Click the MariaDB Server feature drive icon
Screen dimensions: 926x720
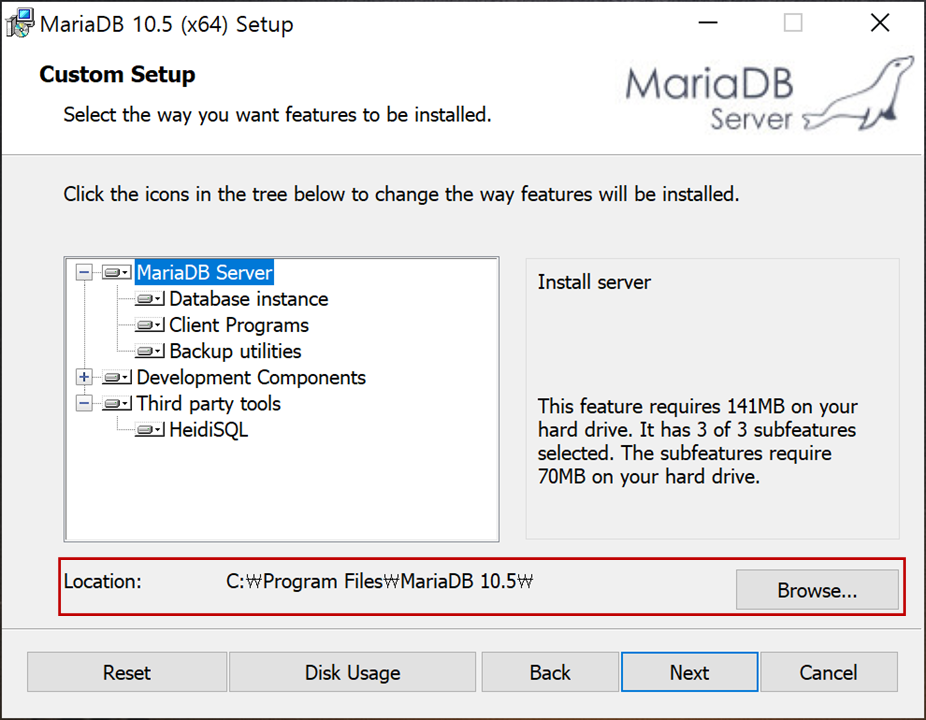tap(116, 272)
